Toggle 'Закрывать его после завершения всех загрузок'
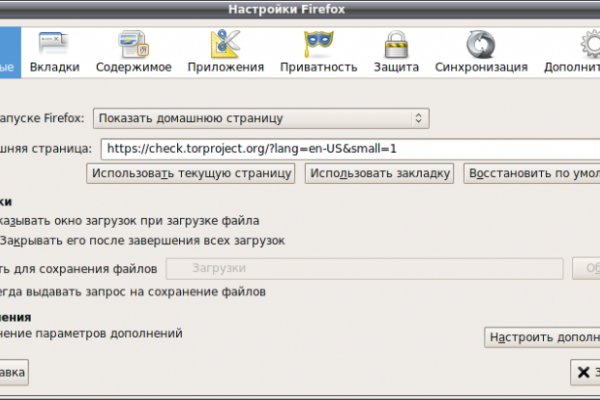The image size is (600, 400). pyautogui.click(x=142, y=241)
